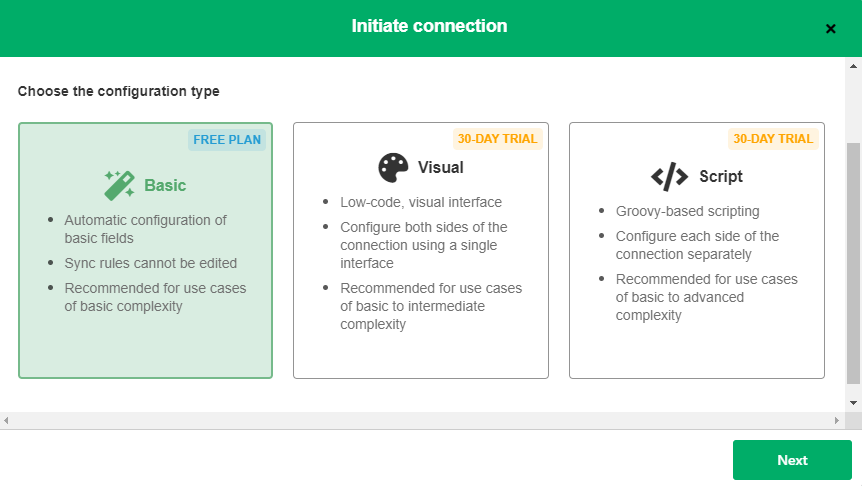Click the Basic title text
The image size is (862, 486).
coord(165,186)
